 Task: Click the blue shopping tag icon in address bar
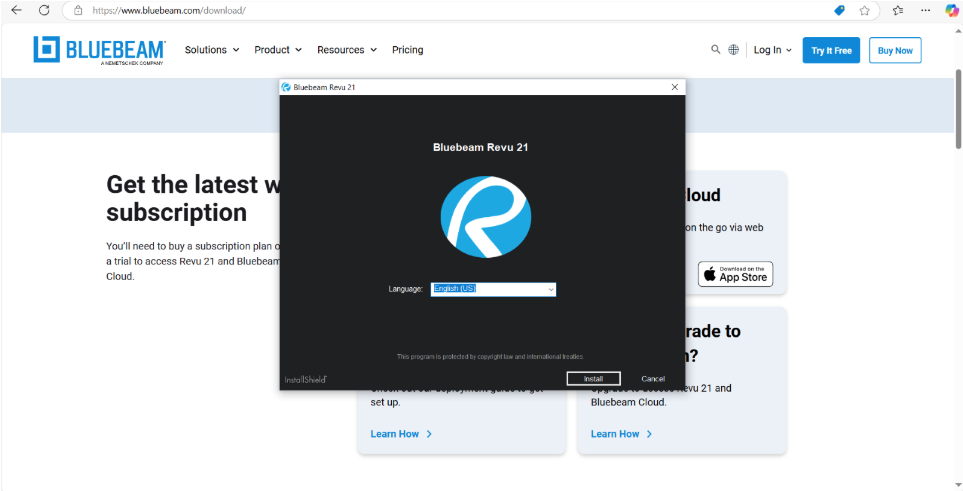click(839, 10)
